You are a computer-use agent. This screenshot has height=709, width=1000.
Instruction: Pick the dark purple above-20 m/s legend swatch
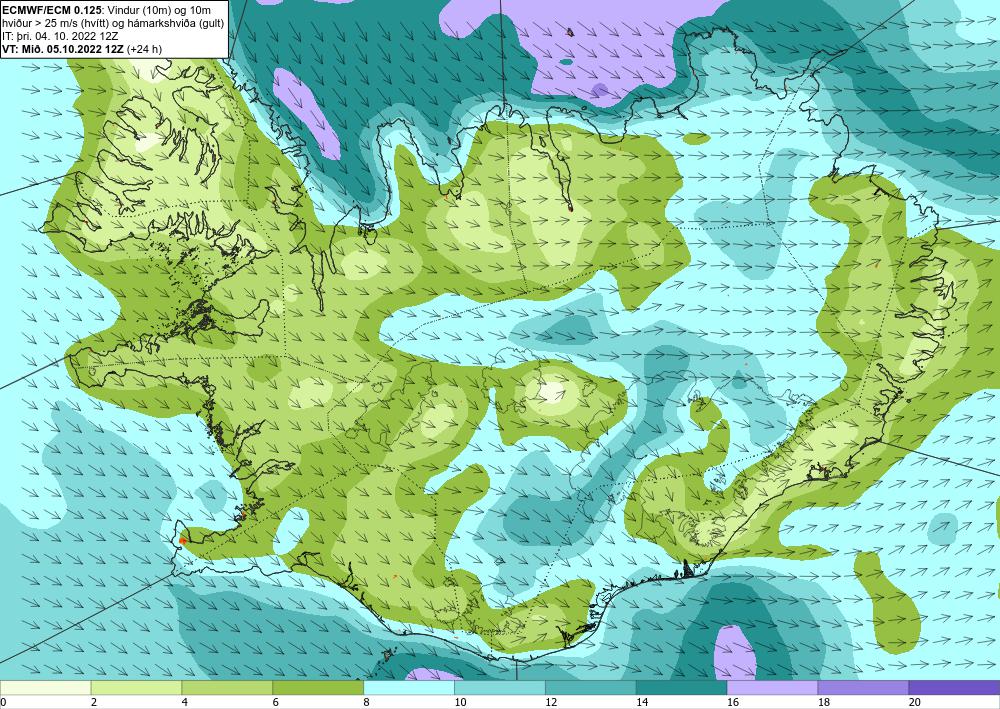click(954, 688)
